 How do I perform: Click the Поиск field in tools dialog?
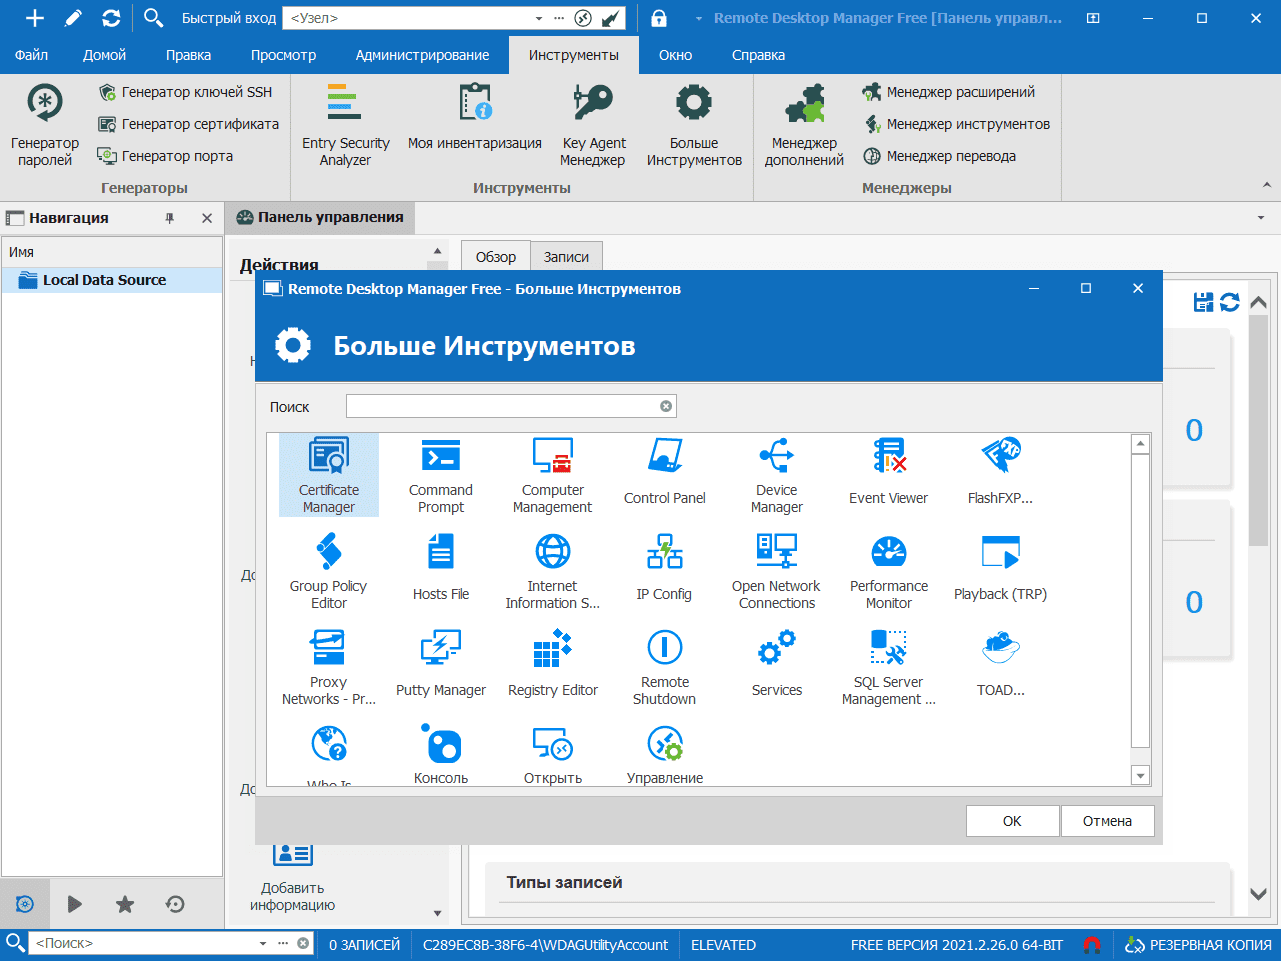(x=511, y=406)
